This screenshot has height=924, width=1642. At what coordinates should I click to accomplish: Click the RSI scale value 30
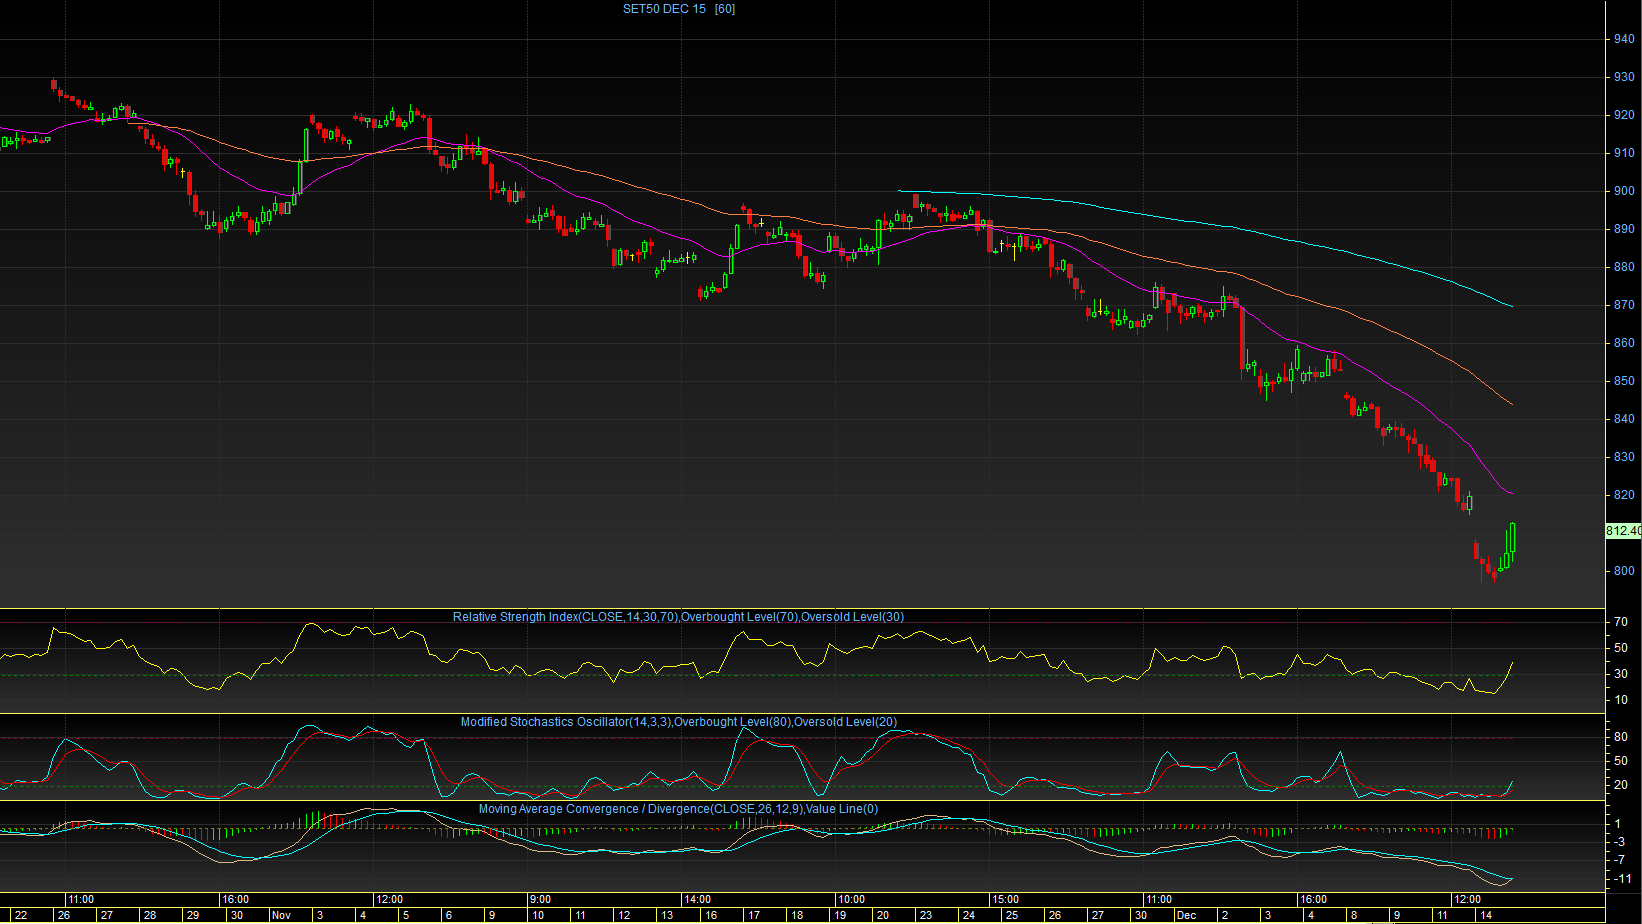1620,674
